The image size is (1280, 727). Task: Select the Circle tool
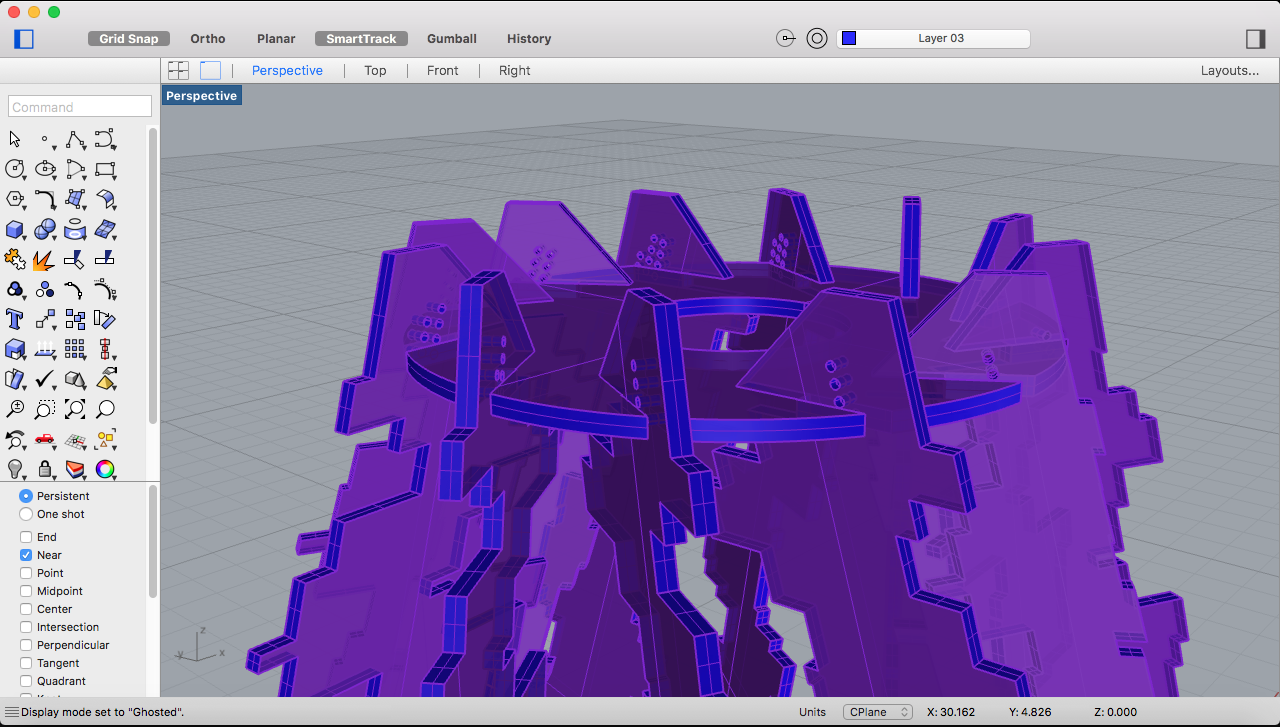[x=15, y=169]
